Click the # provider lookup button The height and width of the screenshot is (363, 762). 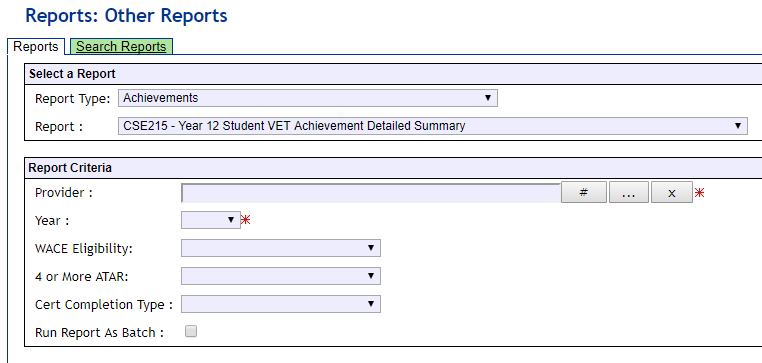(584, 192)
